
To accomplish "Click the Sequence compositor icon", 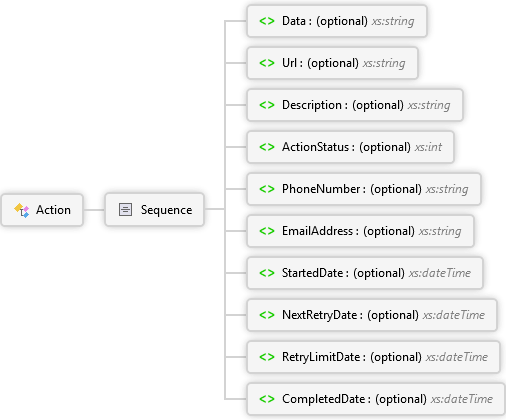I will pyautogui.click(x=125, y=210).
